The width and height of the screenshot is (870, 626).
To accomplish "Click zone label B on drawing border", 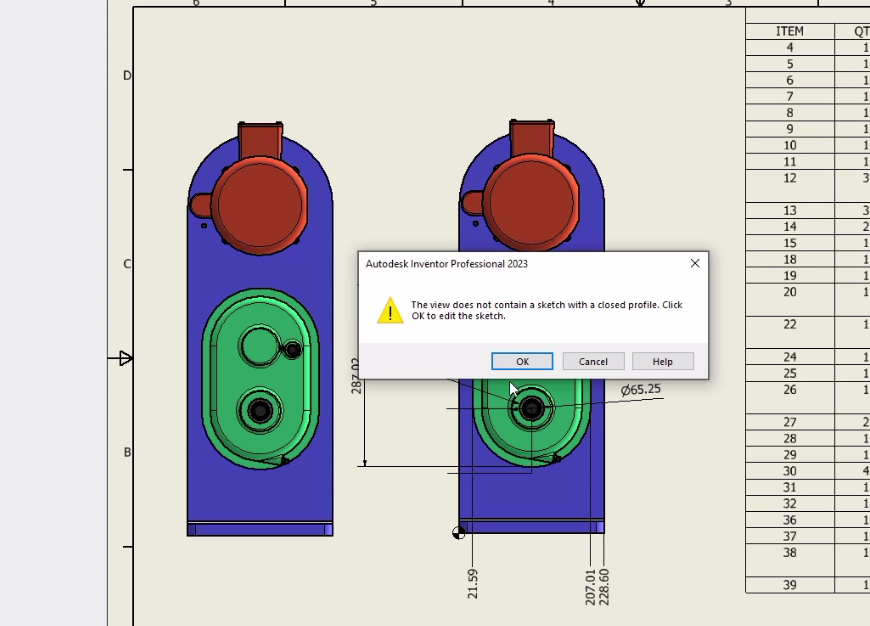I will tap(127, 452).
